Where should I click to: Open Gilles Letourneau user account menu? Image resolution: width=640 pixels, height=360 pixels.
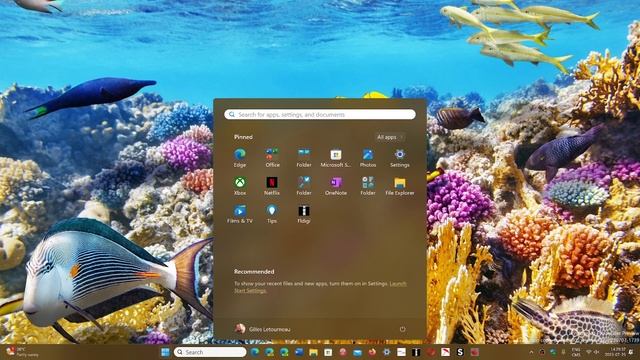click(263, 329)
